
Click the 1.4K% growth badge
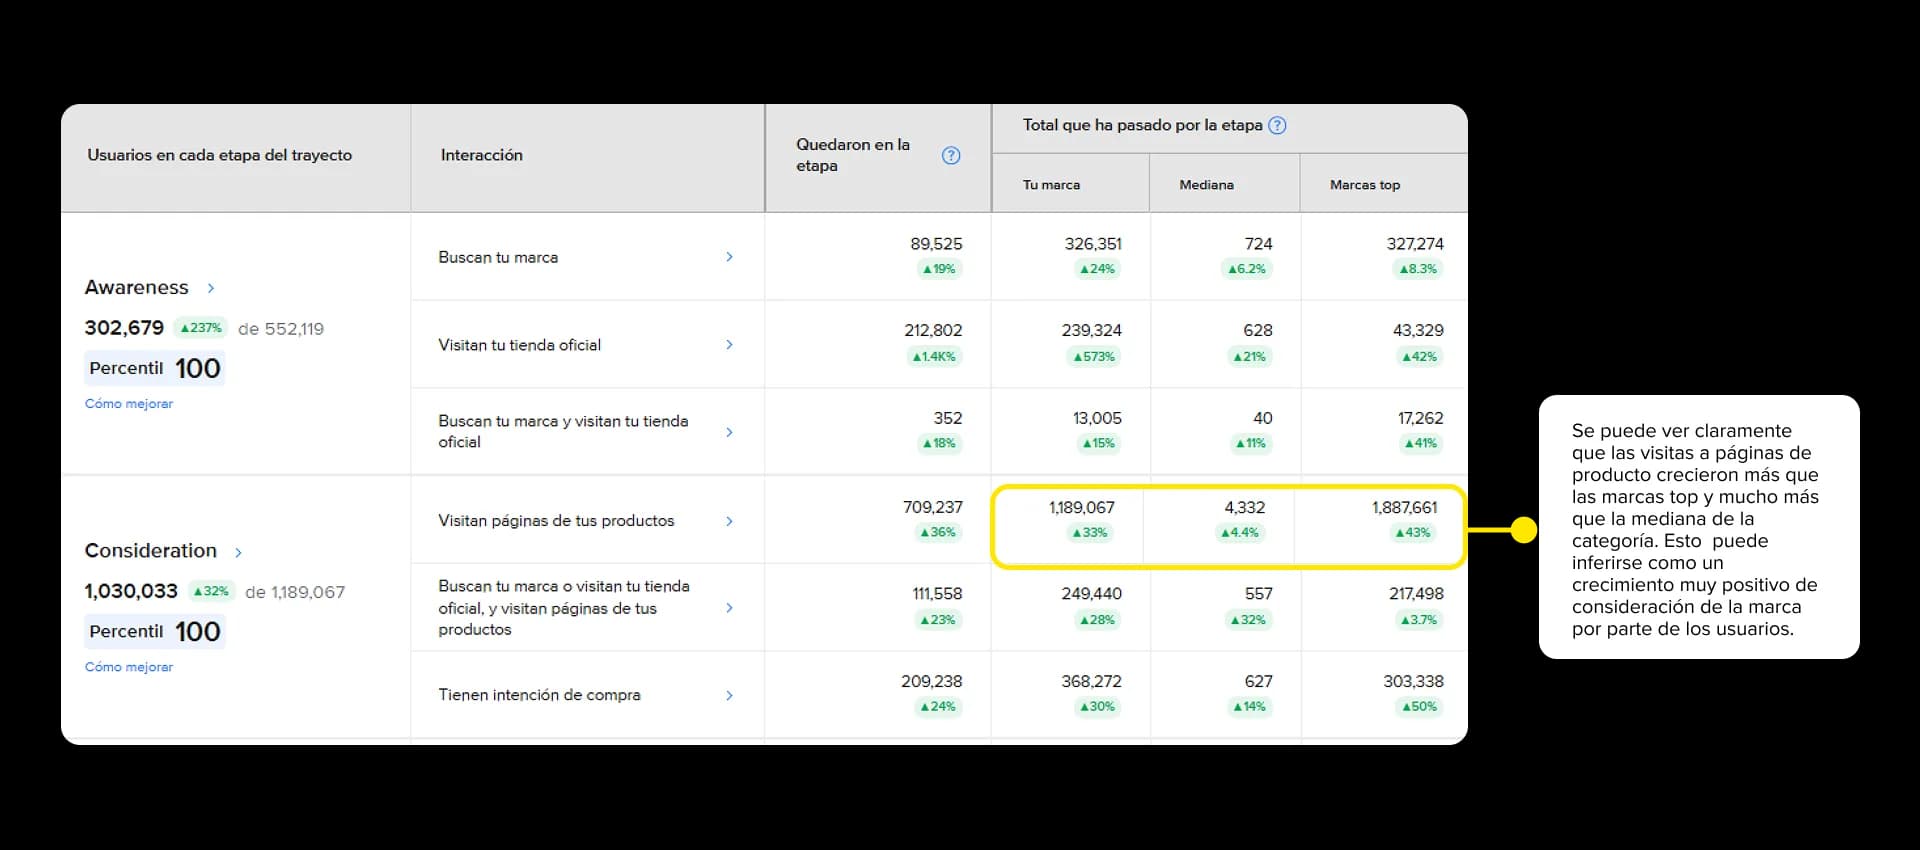coord(934,356)
